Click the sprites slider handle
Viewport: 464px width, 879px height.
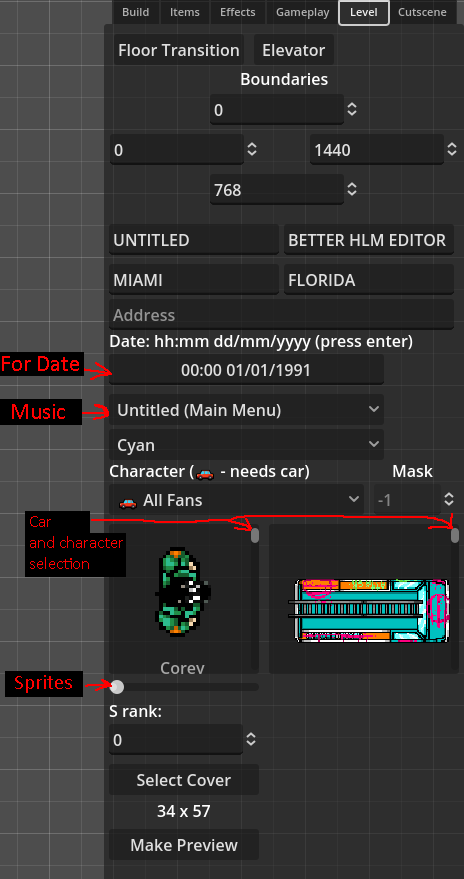[x=117, y=687]
